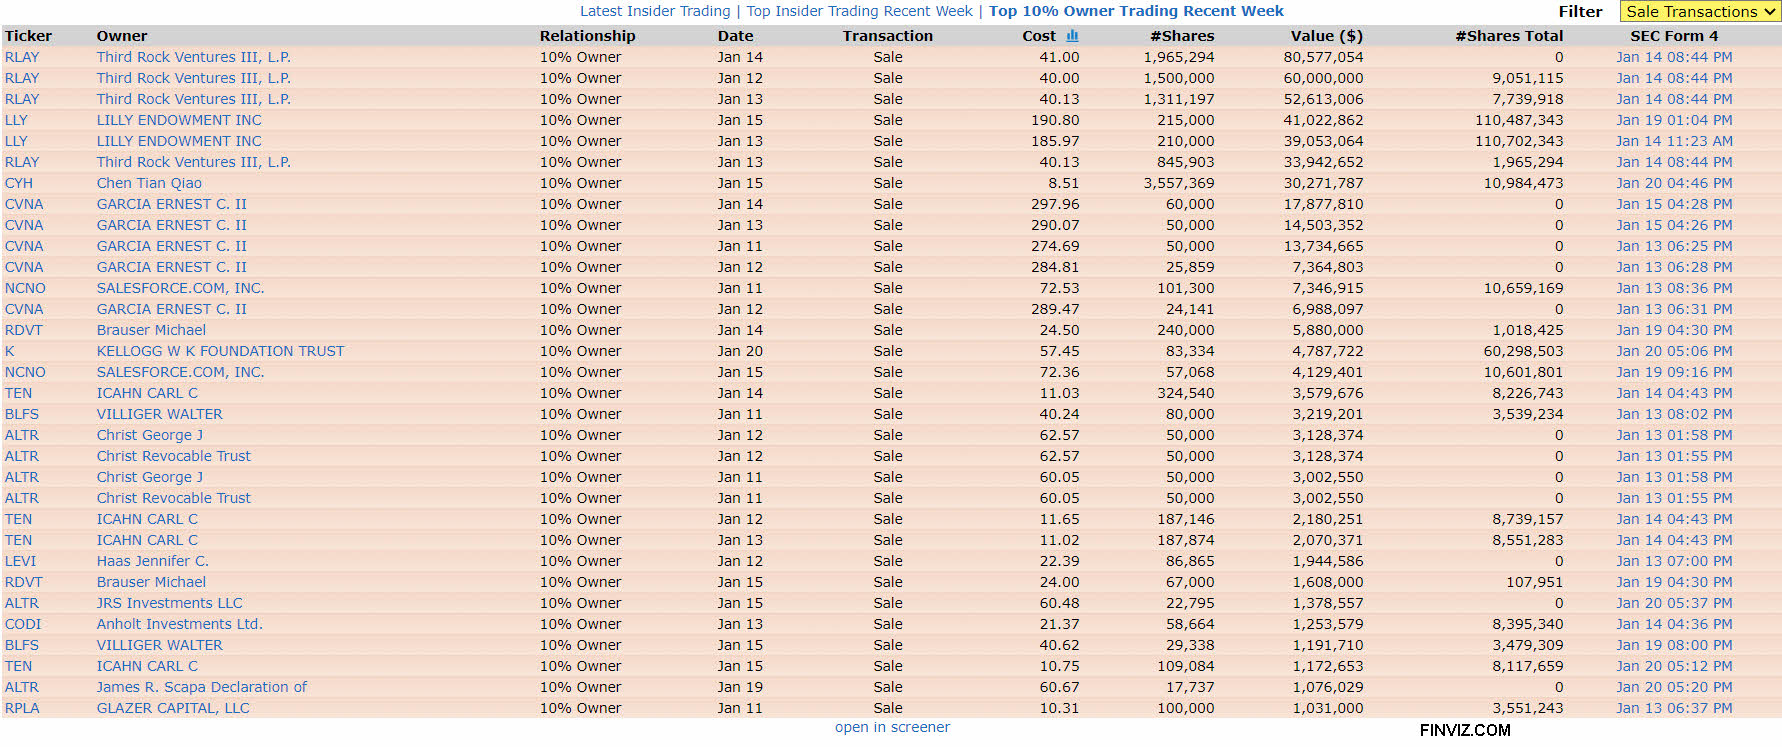This screenshot has width=1782, height=747.
Task: Click the LEVI ticker link
Action: [x=20, y=561]
